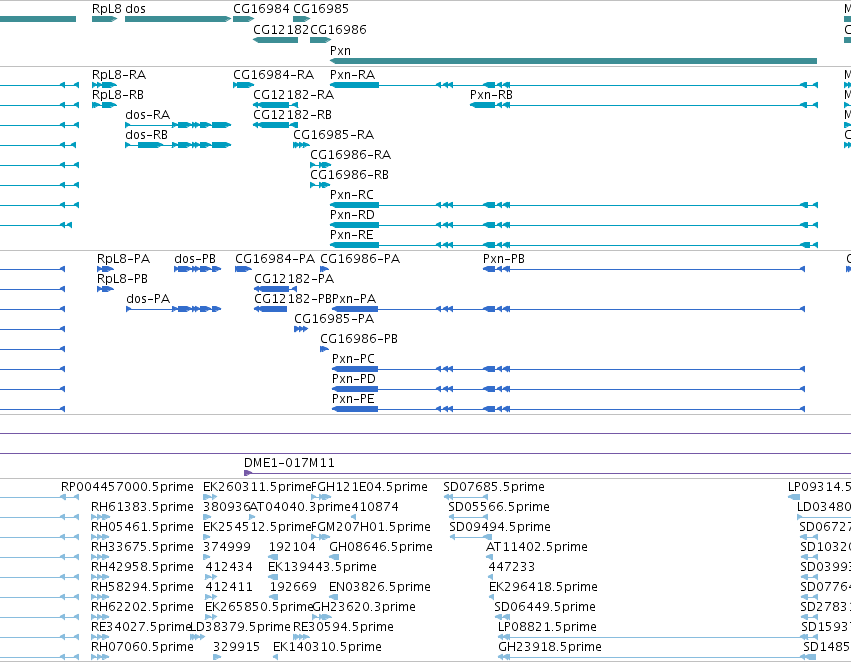Screen dimensions: 851x662
Task: Click the GH23918.5prime EST label
Action: (550, 647)
